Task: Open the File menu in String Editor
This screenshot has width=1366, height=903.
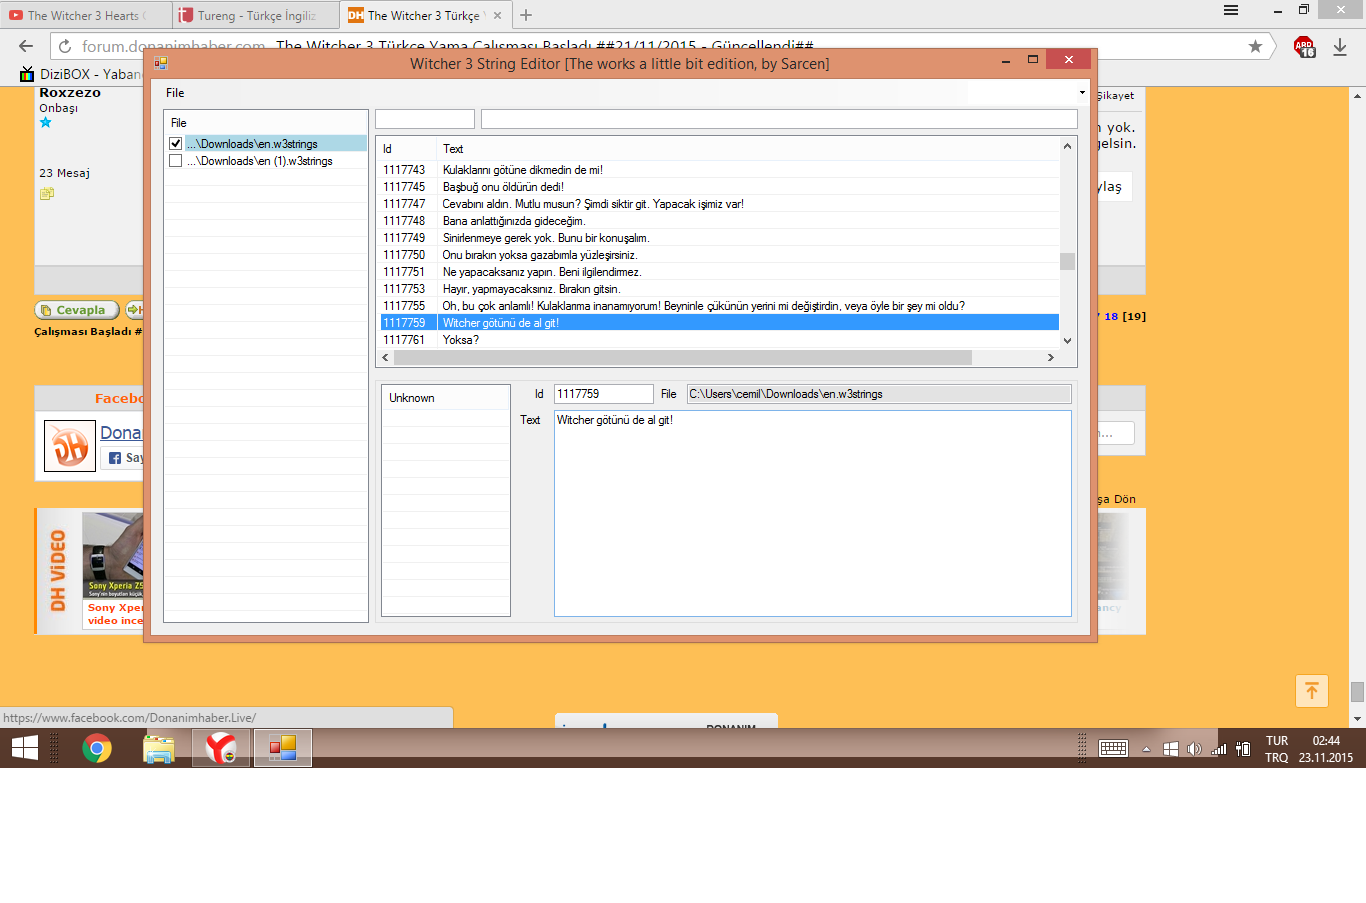Action: click(175, 93)
